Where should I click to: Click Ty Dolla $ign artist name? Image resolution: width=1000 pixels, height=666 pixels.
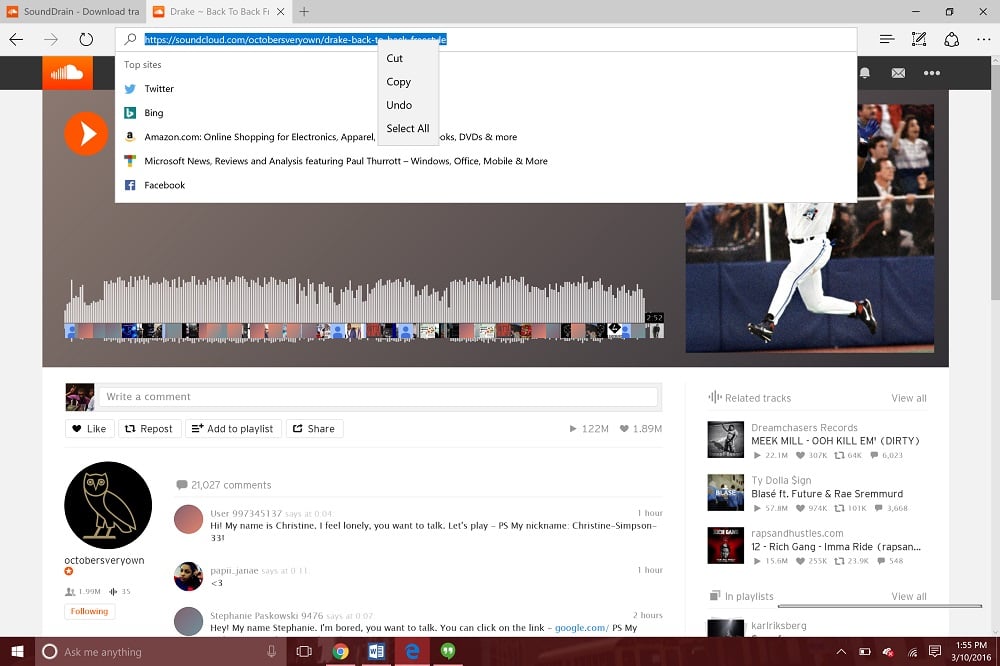[x=781, y=480]
